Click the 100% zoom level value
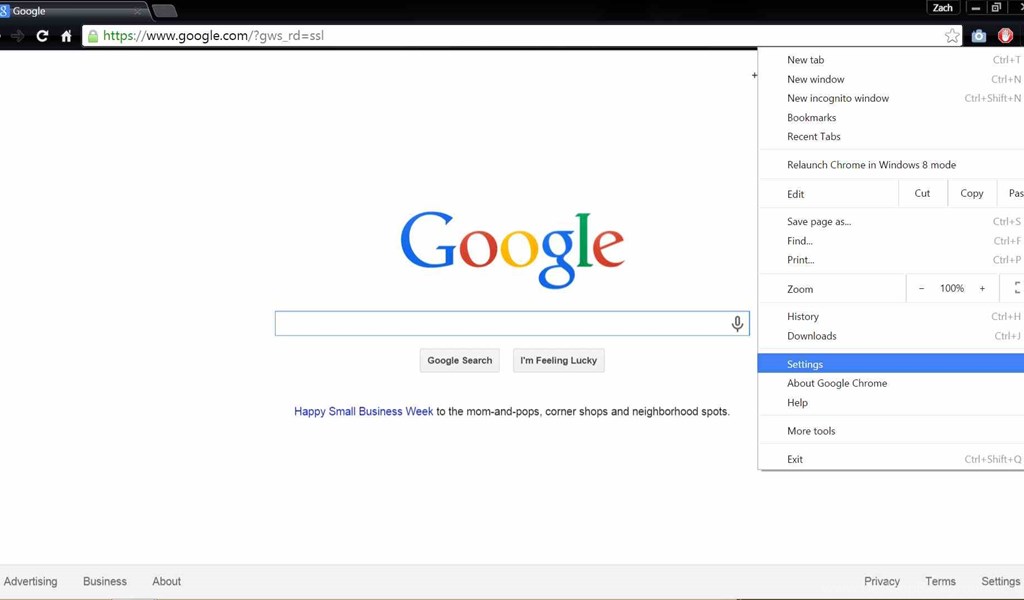This screenshot has height=600, width=1024. coord(952,289)
